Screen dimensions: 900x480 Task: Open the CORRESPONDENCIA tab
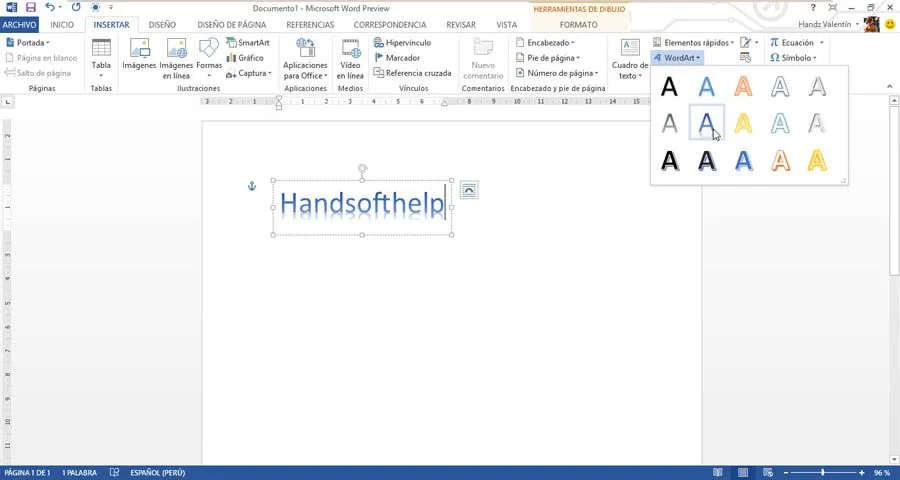[390, 25]
